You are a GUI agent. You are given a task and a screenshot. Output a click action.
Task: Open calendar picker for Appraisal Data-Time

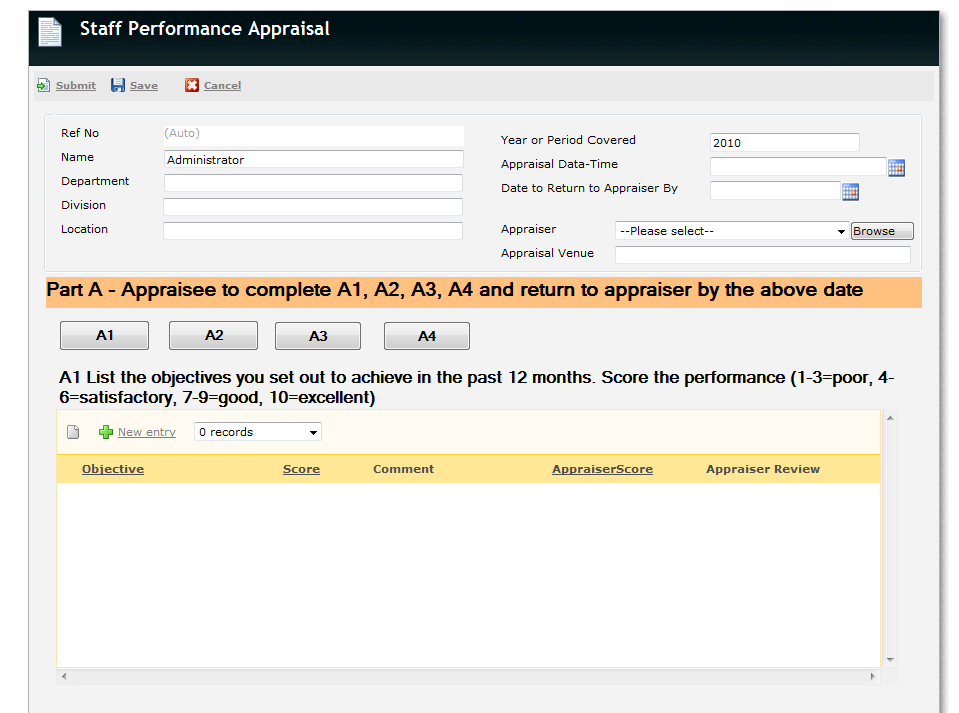pyautogui.click(x=897, y=168)
